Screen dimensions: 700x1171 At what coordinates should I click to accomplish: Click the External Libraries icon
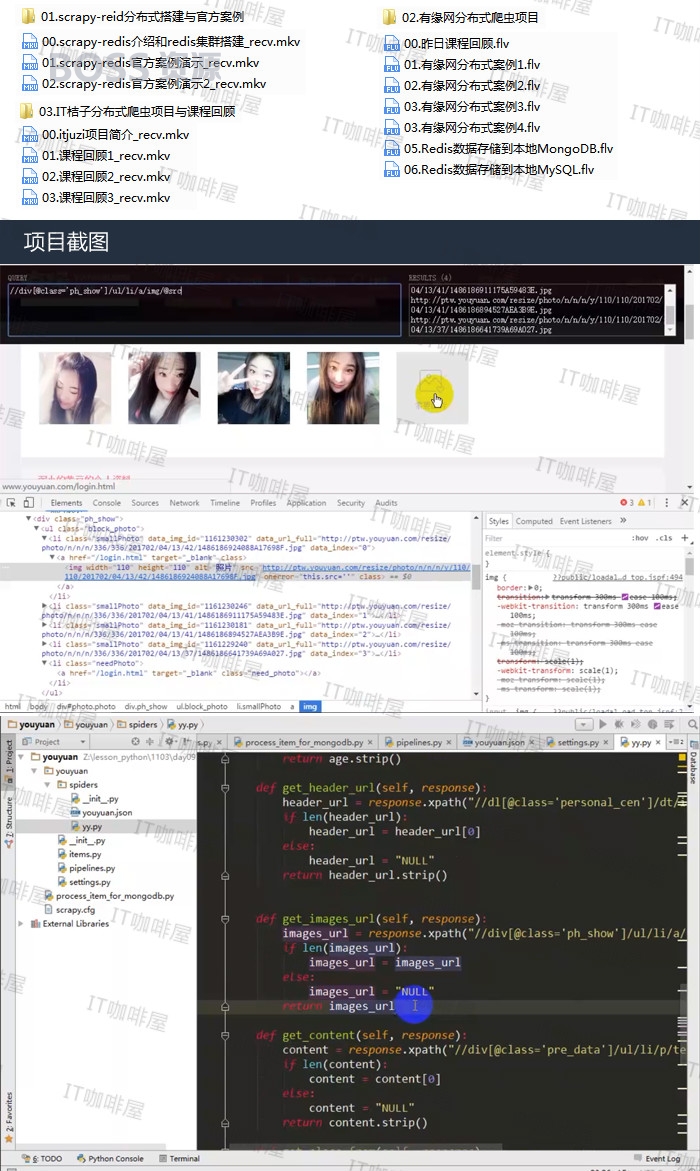click(35, 924)
